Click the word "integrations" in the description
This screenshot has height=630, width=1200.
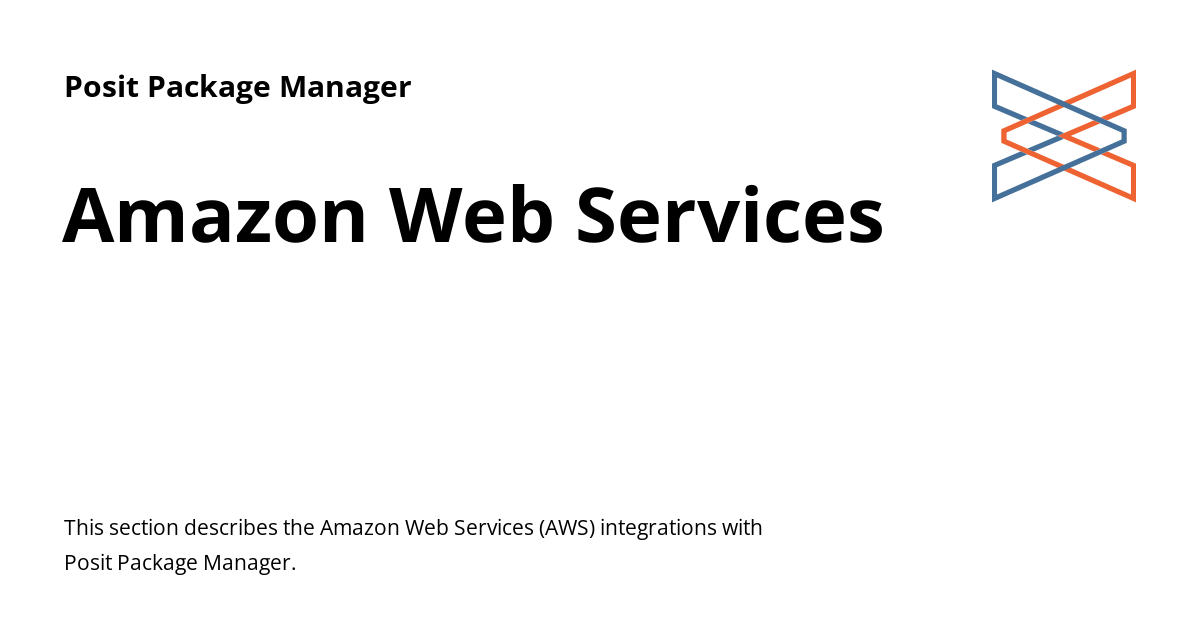click(659, 527)
